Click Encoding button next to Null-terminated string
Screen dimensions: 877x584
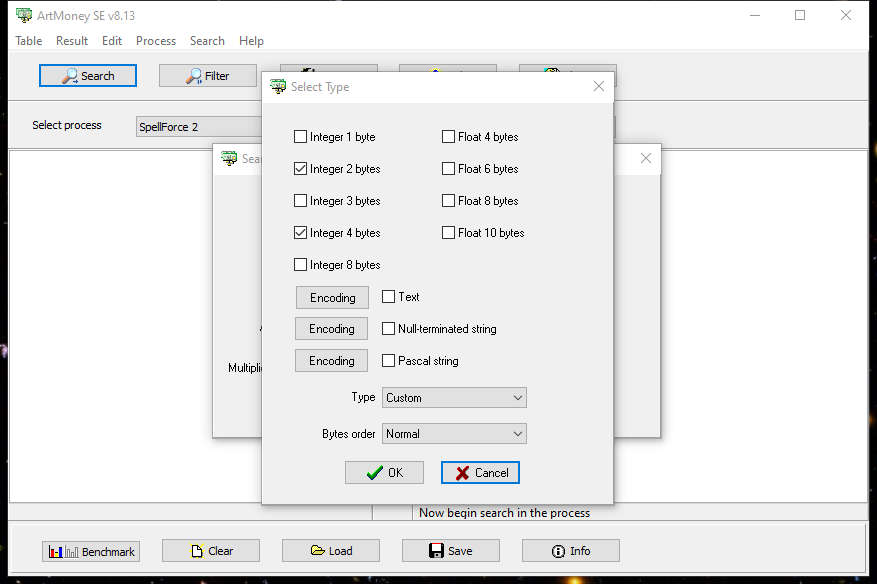(332, 328)
